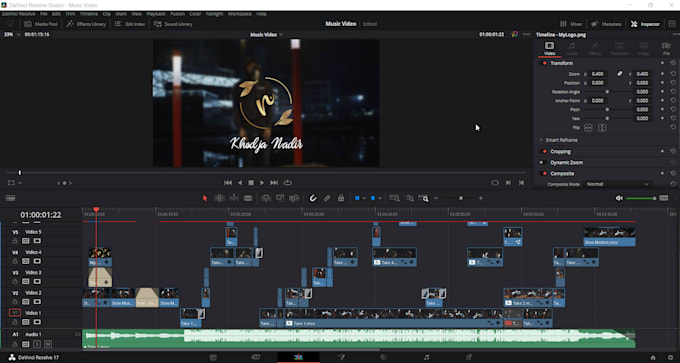This screenshot has height=363, width=680.
Task: Toggle the Cropping section enable switch
Action: [x=544, y=151]
